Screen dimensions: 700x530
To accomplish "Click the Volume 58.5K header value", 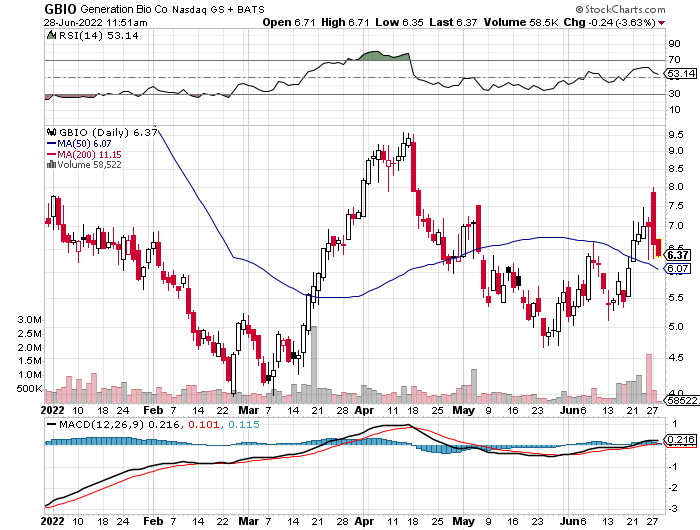I will [521, 22].
